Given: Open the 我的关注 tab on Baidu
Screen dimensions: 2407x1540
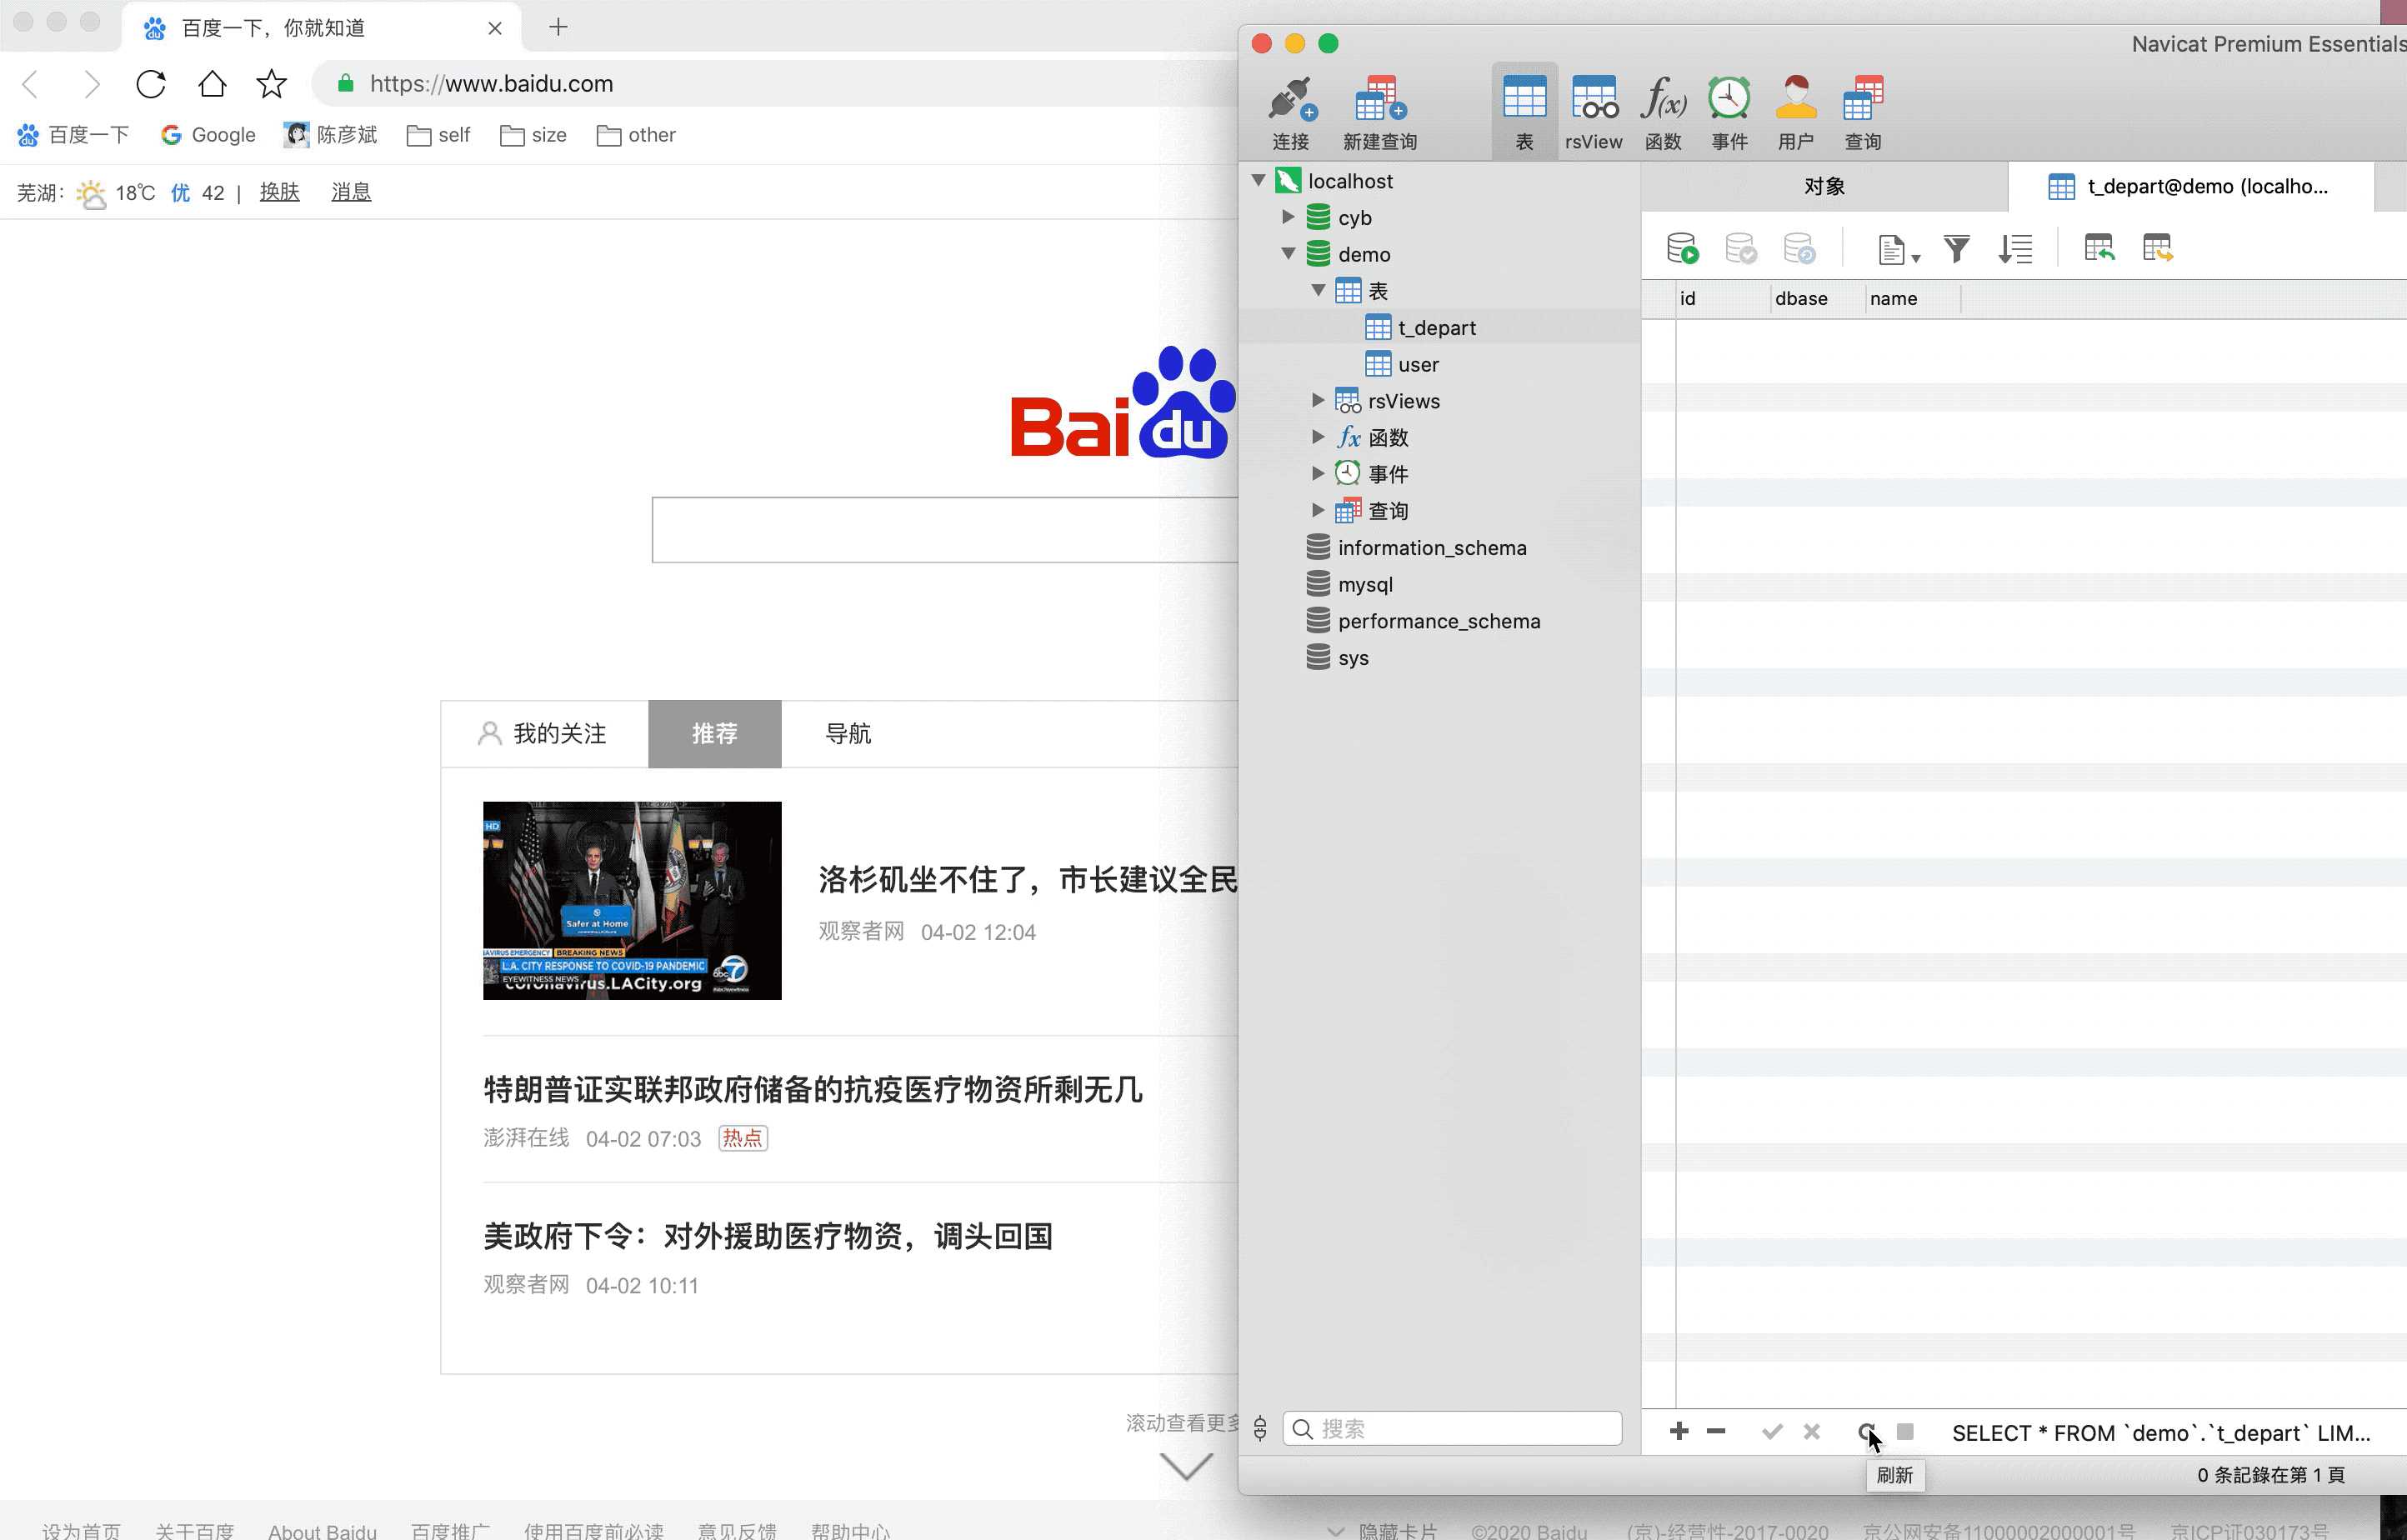Looking at the screenshot, I should tap(544, 733).
